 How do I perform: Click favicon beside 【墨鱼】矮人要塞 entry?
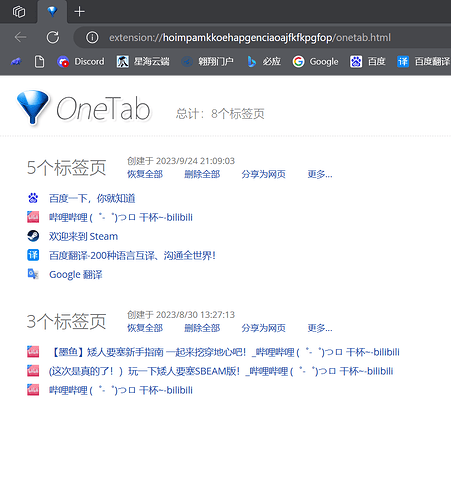point(33,352)
